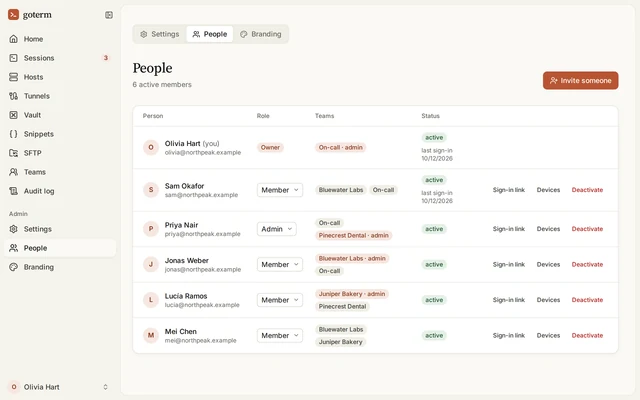Click the Hosts server icon
Screen dimensions: 640x400
pyautogui.click(x=13, y=77)
